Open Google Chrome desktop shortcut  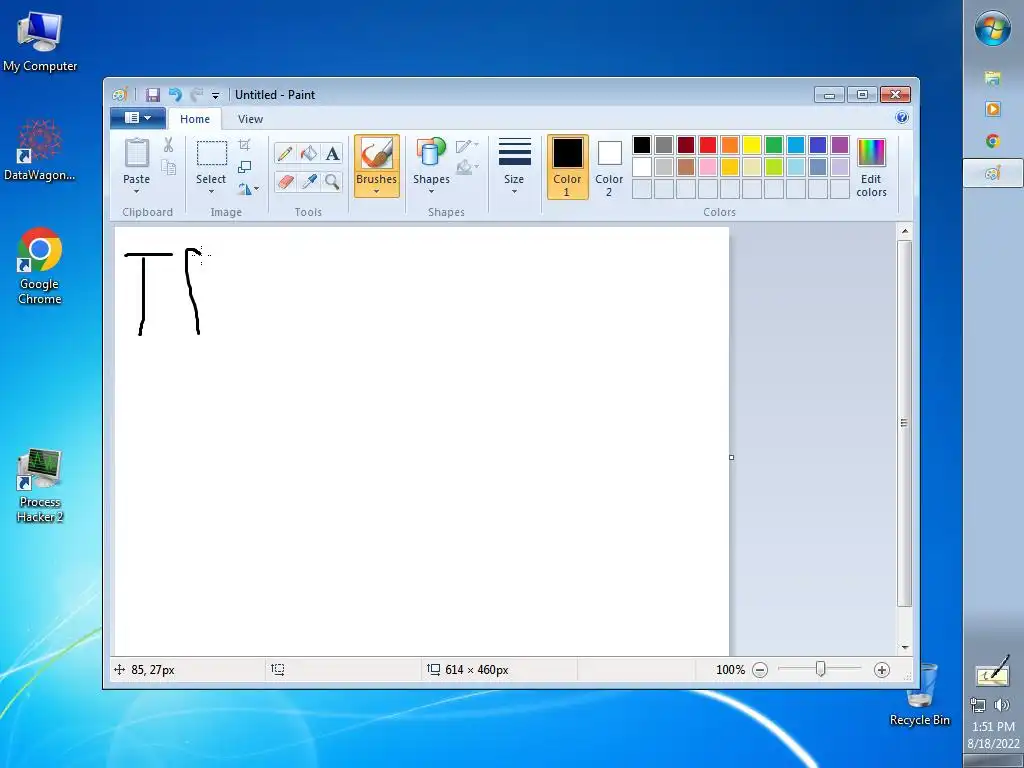point(40,266)
